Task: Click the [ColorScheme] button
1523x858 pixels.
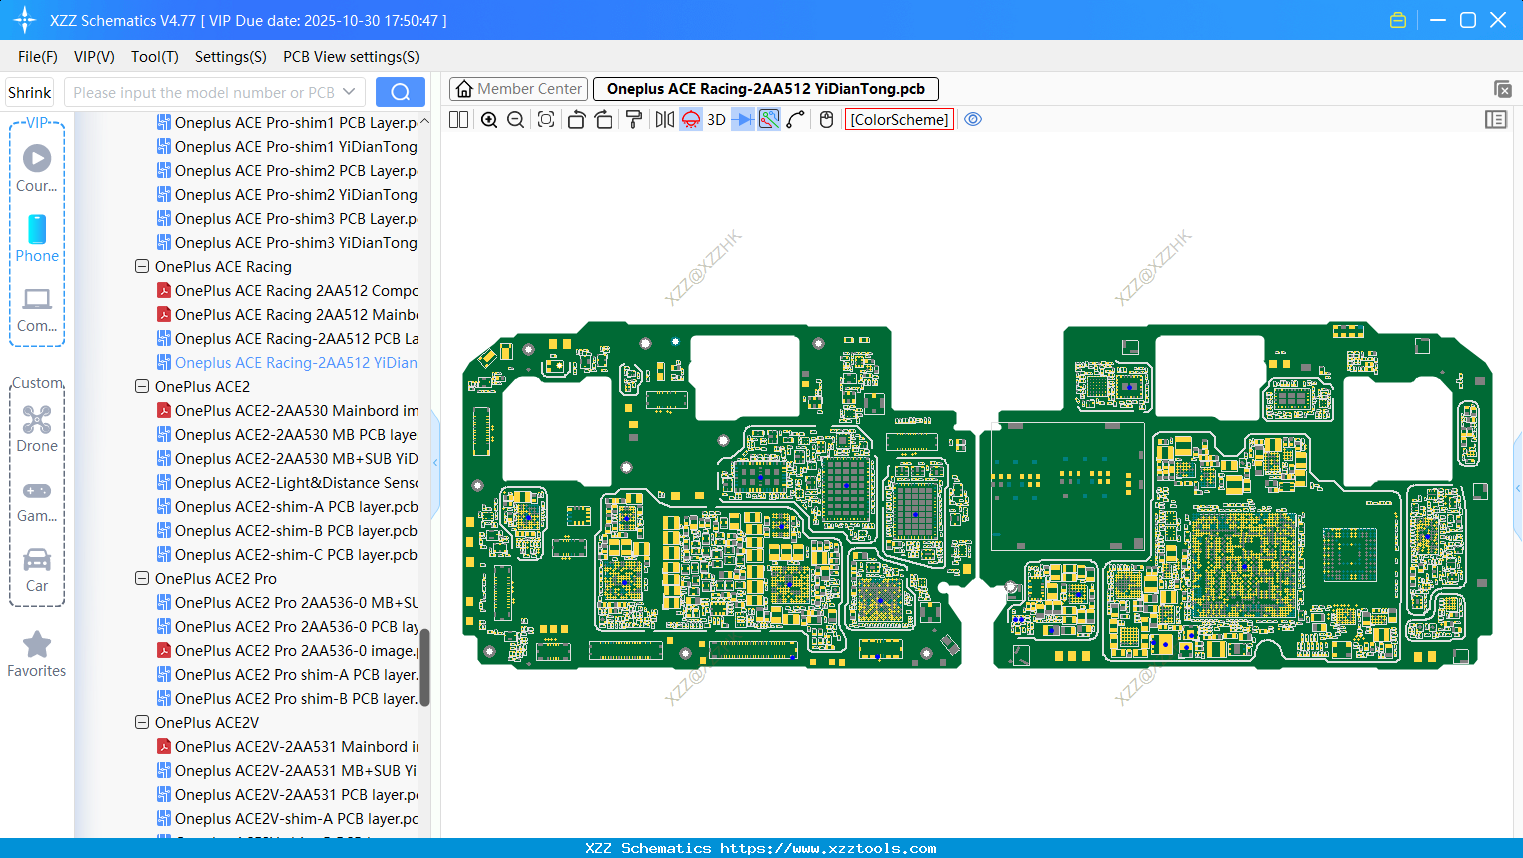Action: coord(898,119)
